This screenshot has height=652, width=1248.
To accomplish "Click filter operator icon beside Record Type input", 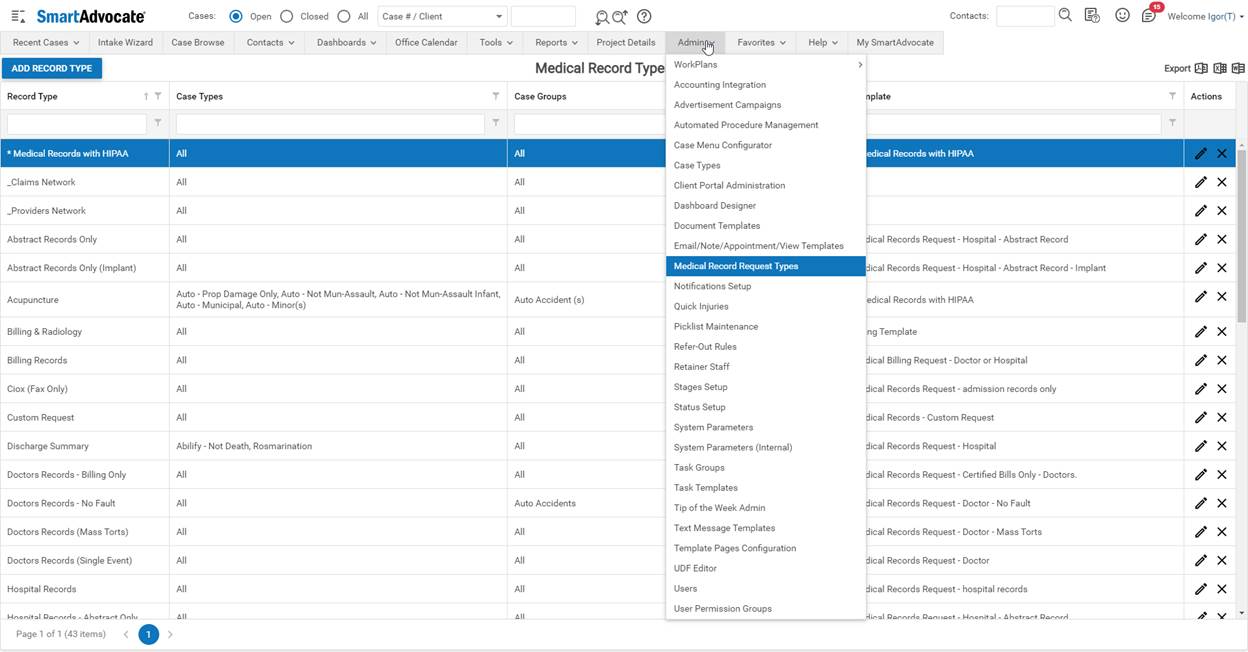I will pyautogui.click(x=158, y=123).
